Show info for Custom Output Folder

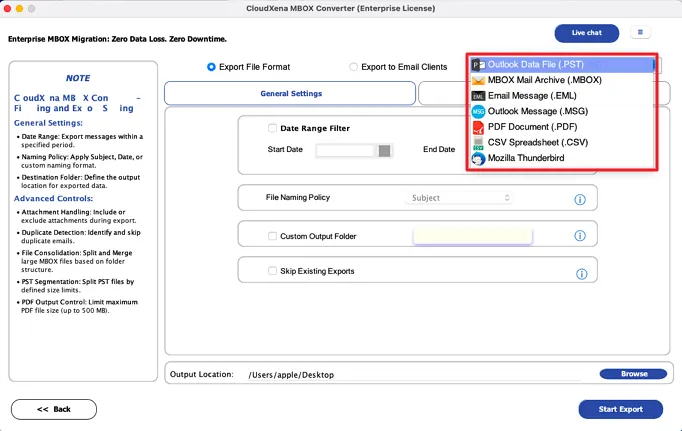point(580,236)
